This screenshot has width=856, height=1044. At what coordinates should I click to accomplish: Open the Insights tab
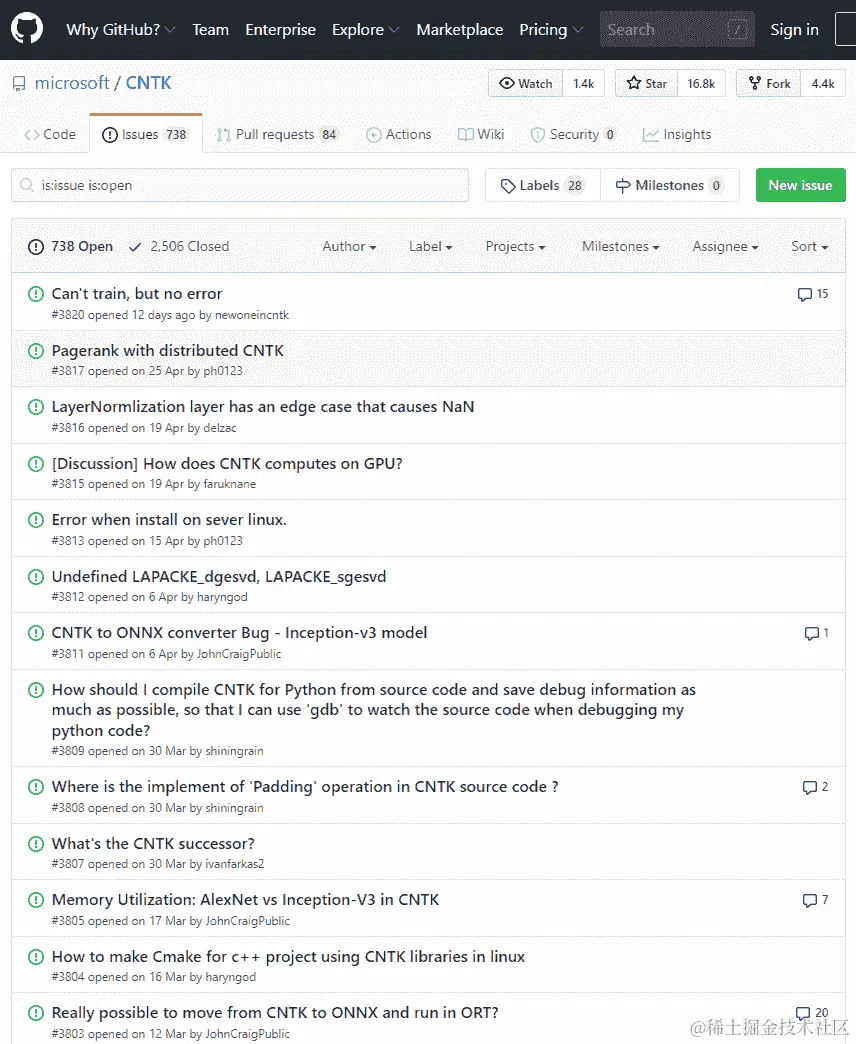pyautogui.click(x=677, y=134)
